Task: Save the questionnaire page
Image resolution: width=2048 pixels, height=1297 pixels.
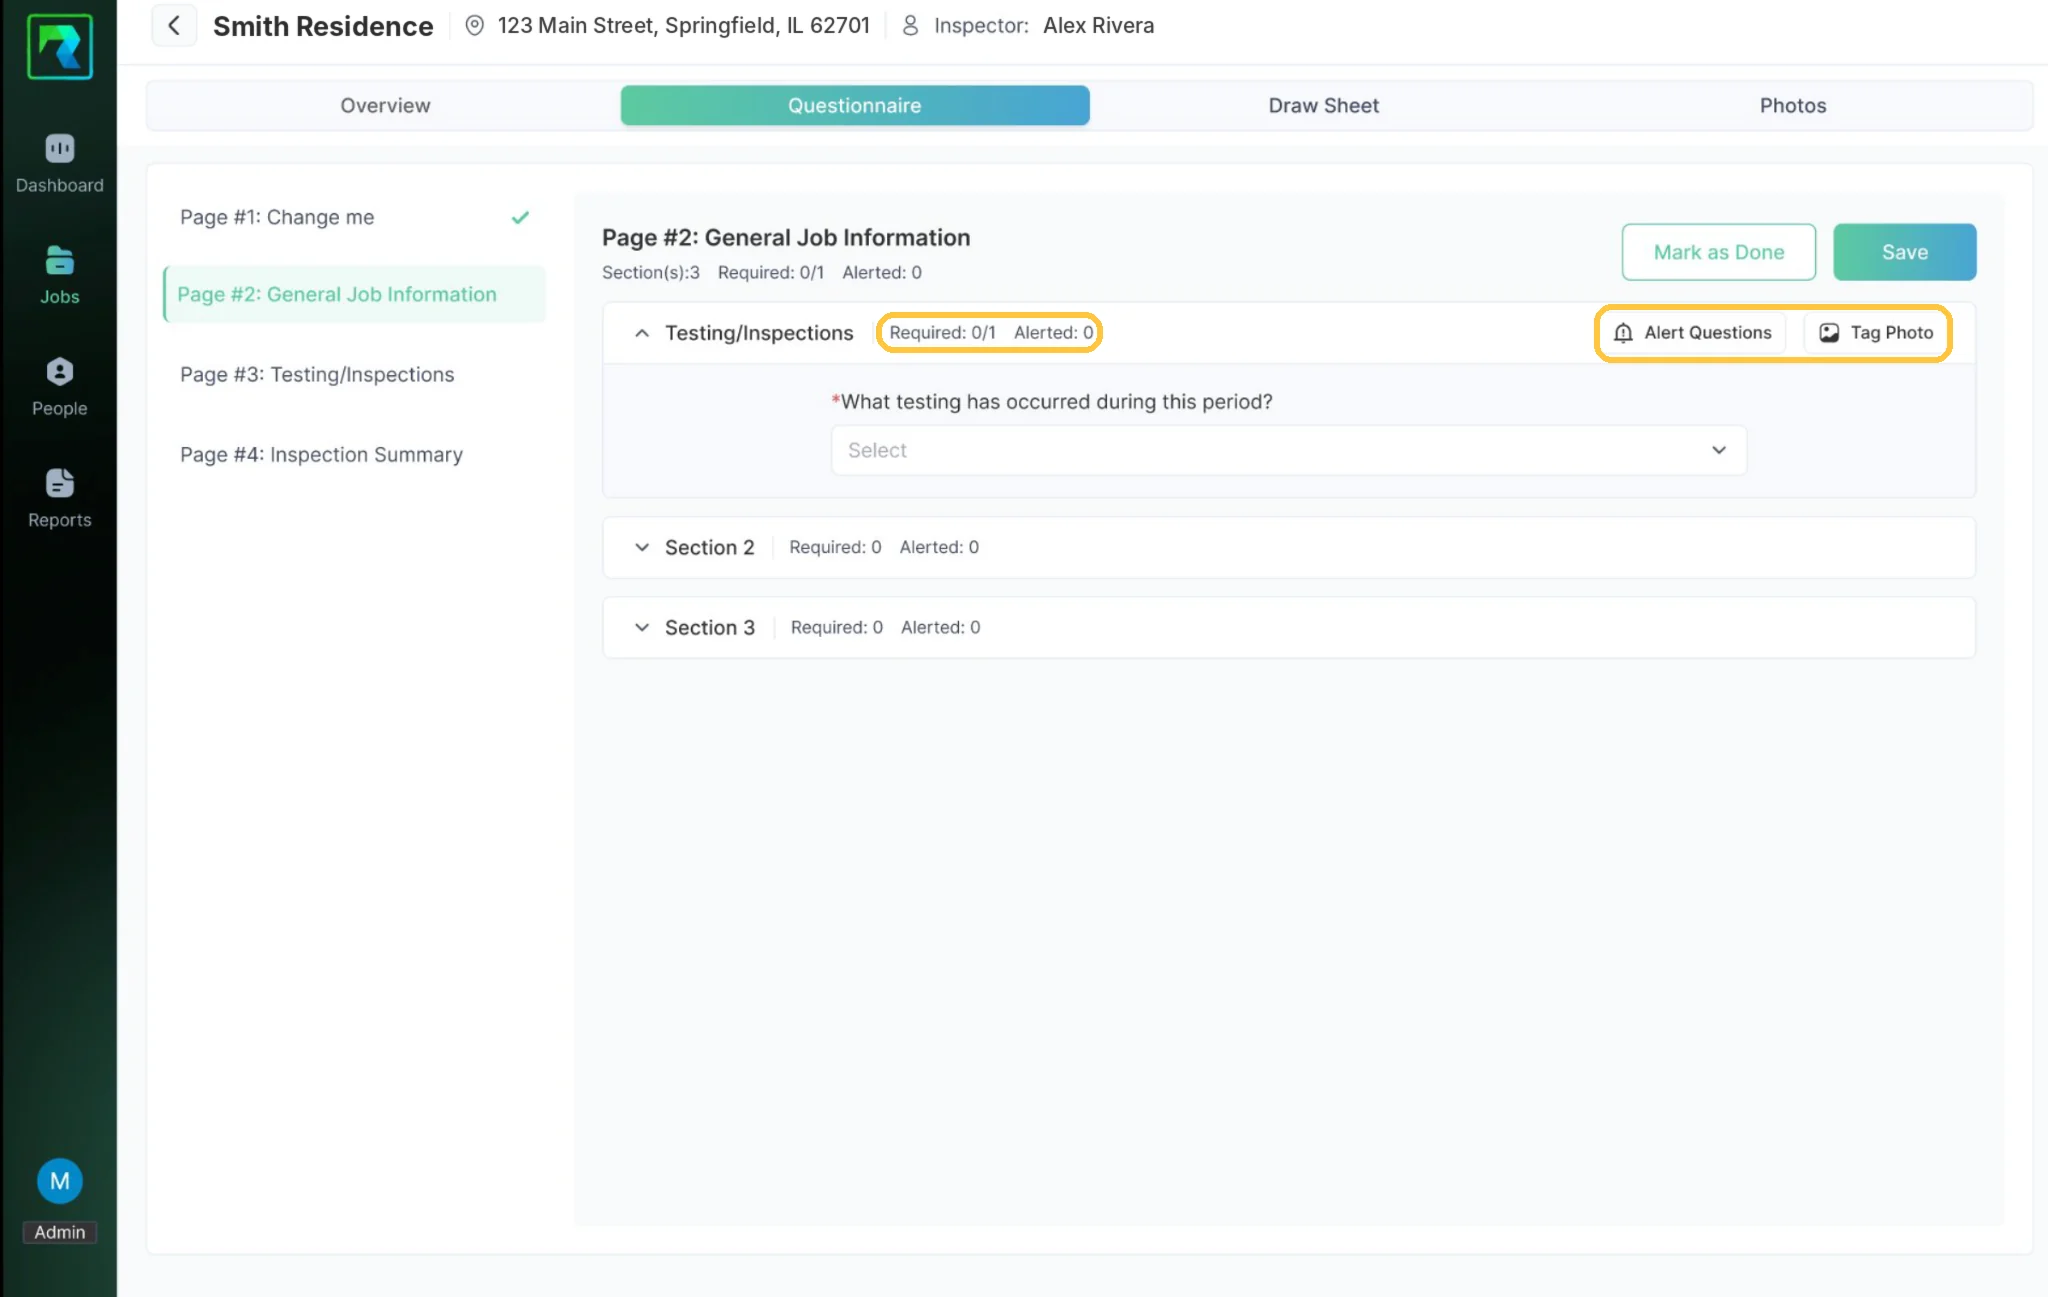Action: (1904, 252)
